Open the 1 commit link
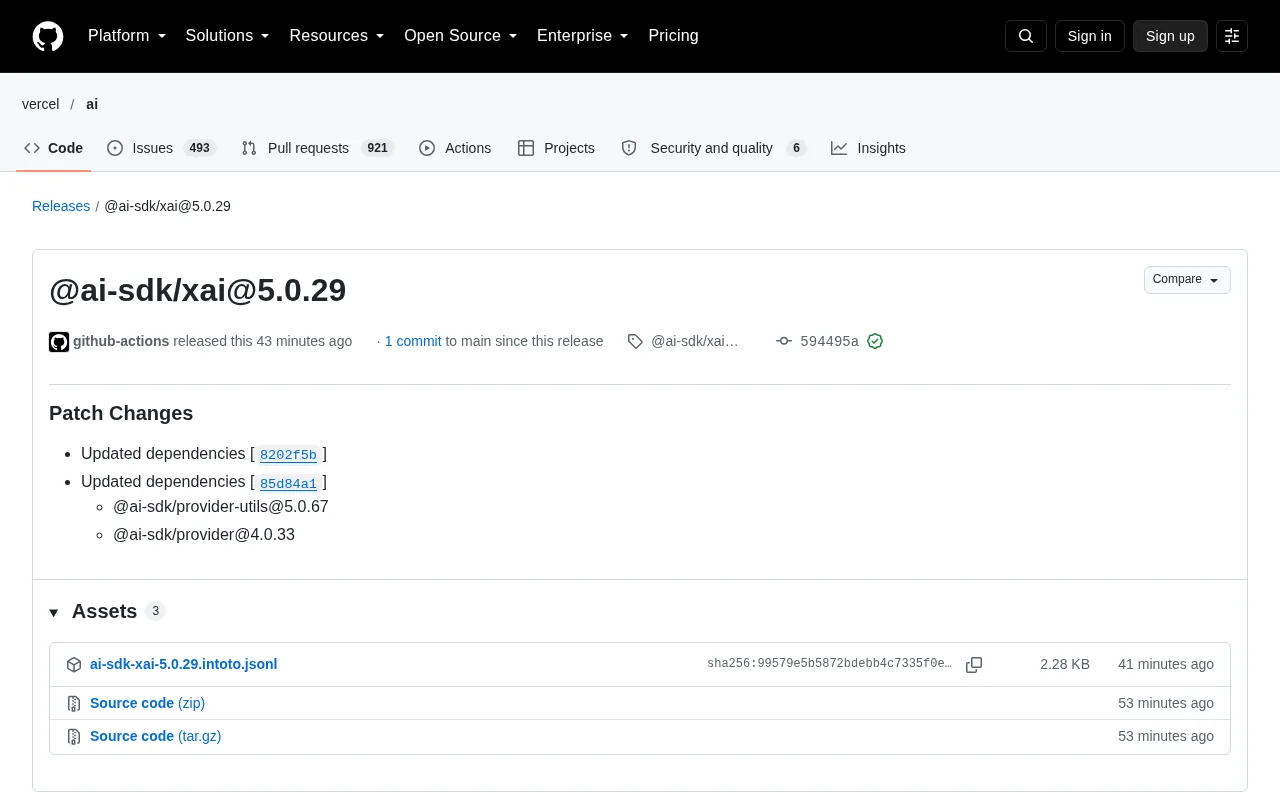 coord(413,341)
